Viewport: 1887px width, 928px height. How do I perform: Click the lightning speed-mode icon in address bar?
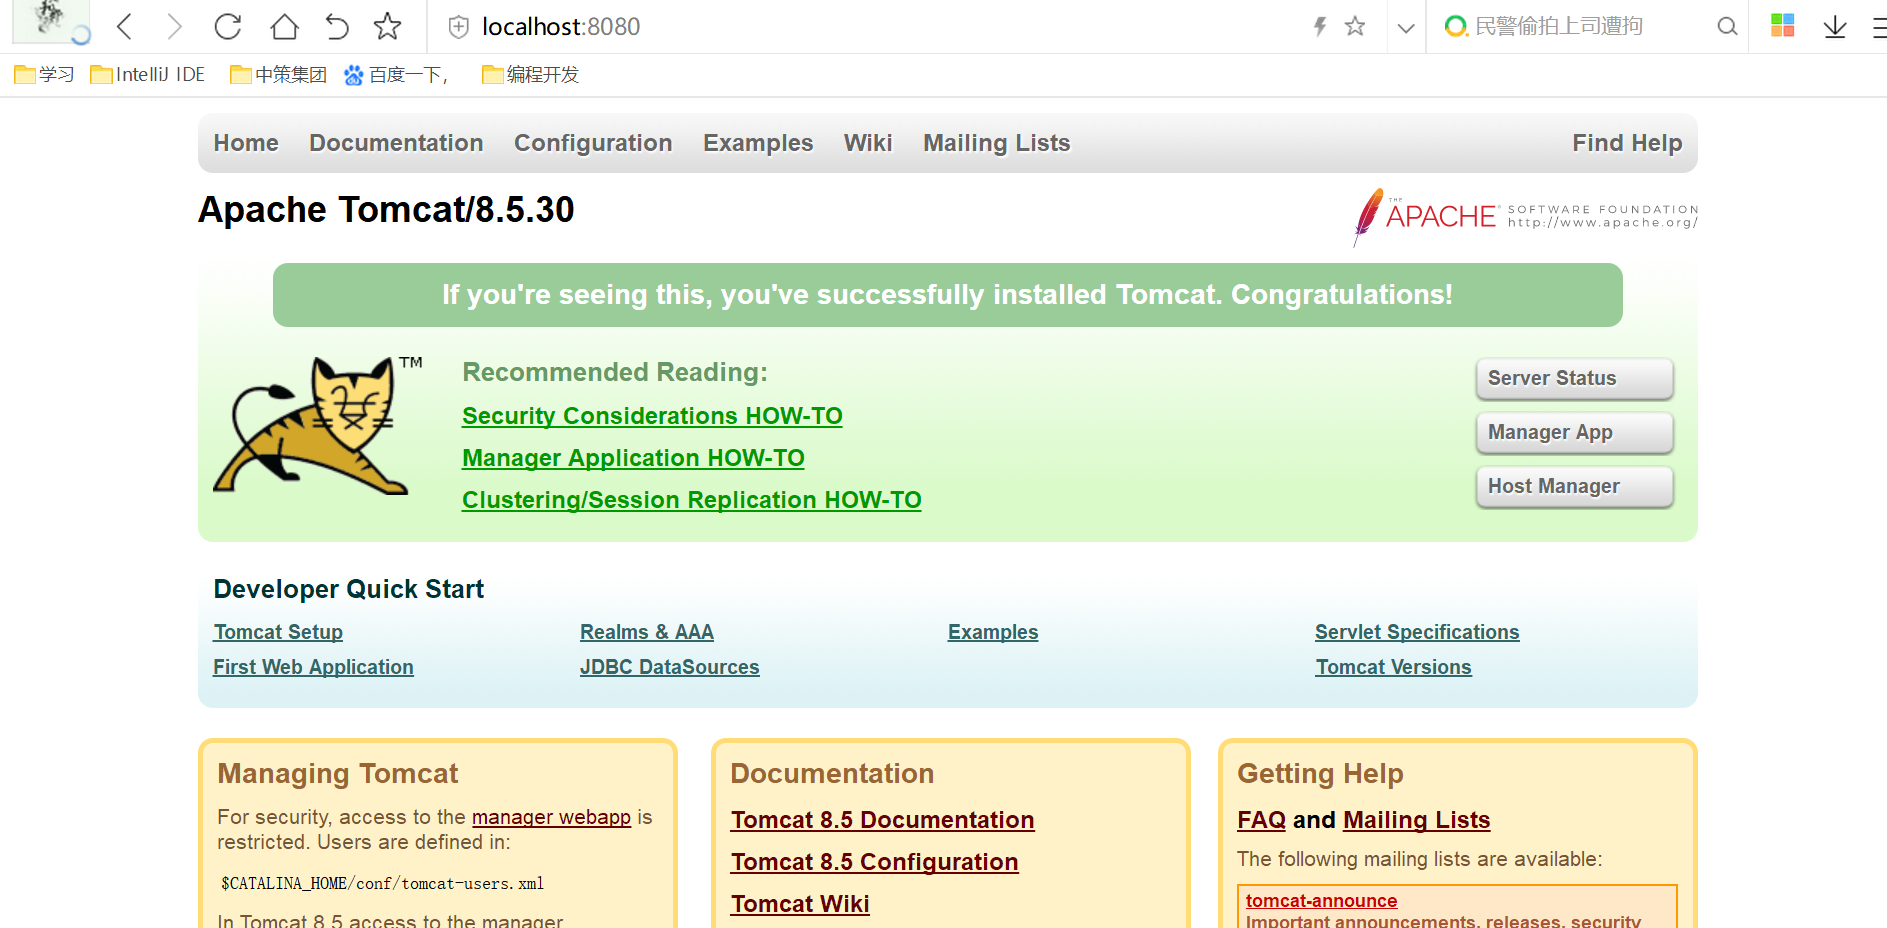pos(1320,27)
